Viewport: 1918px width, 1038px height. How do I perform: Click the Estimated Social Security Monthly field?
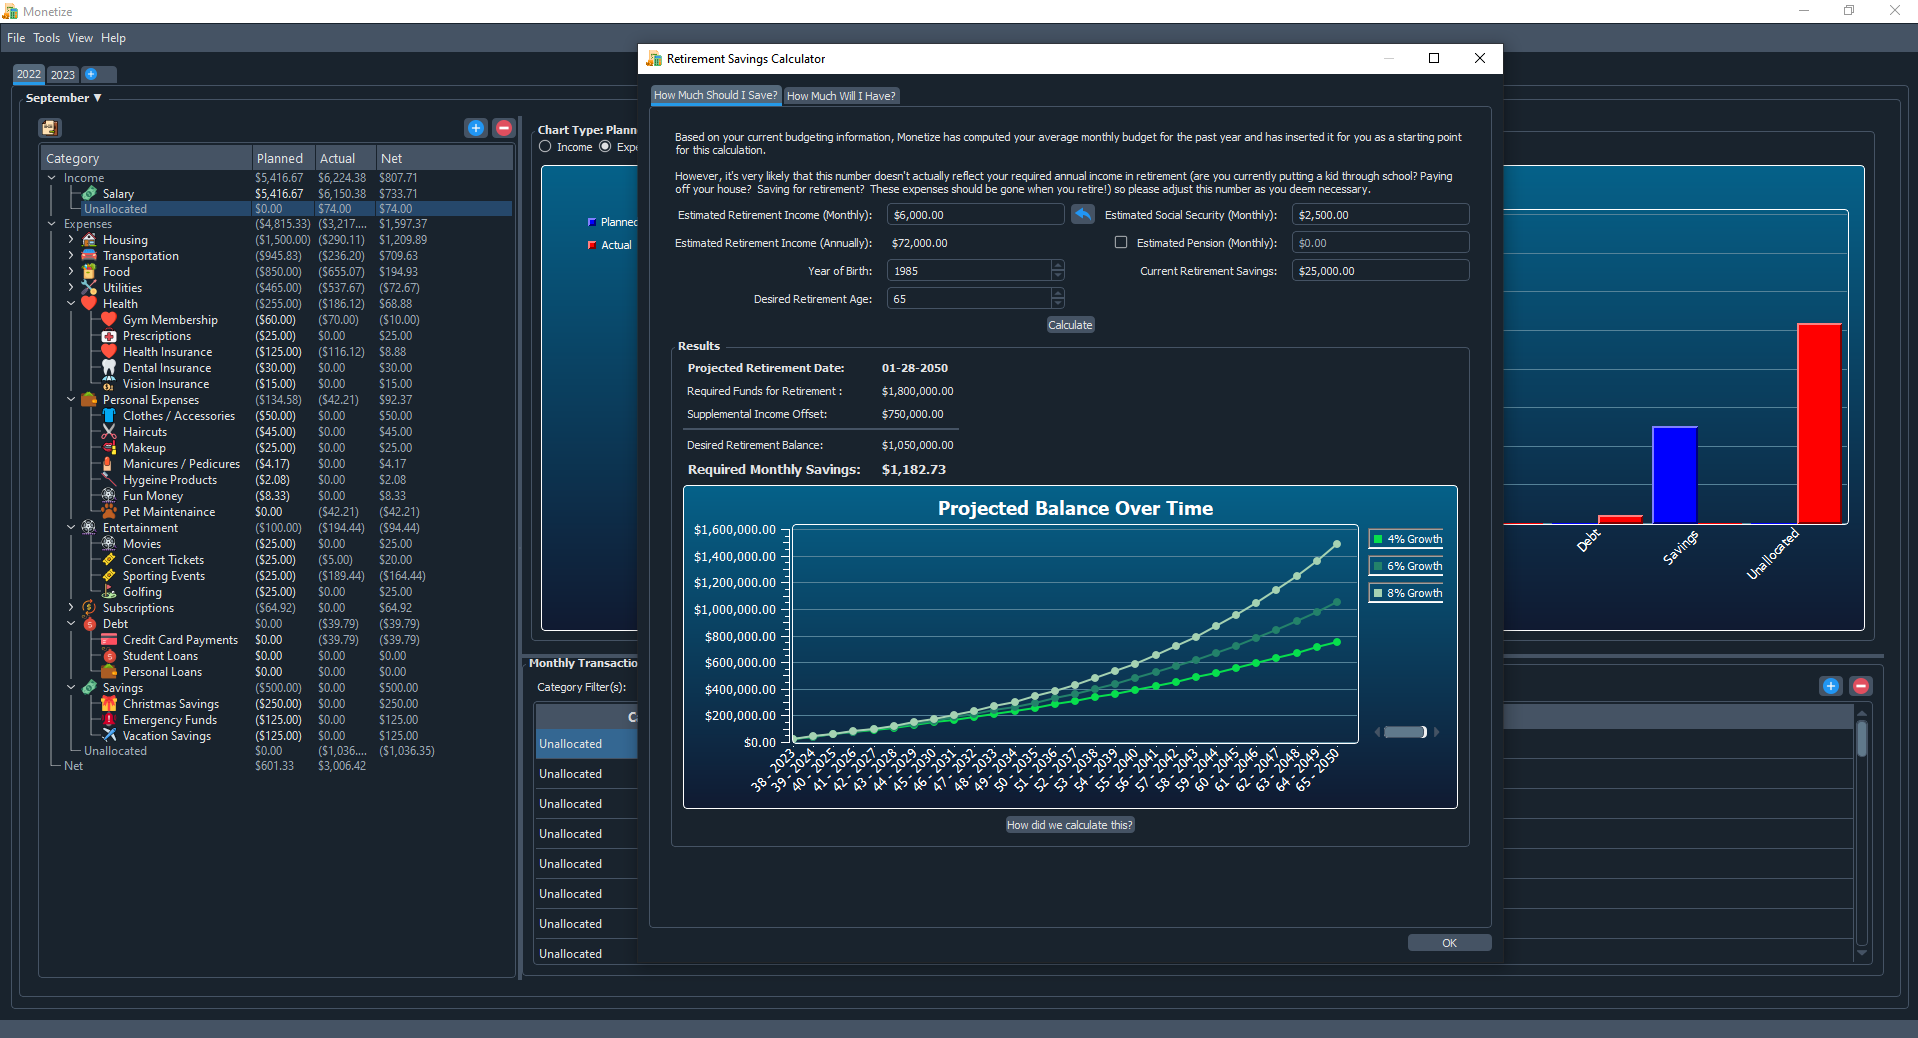tap(1380, 215)
